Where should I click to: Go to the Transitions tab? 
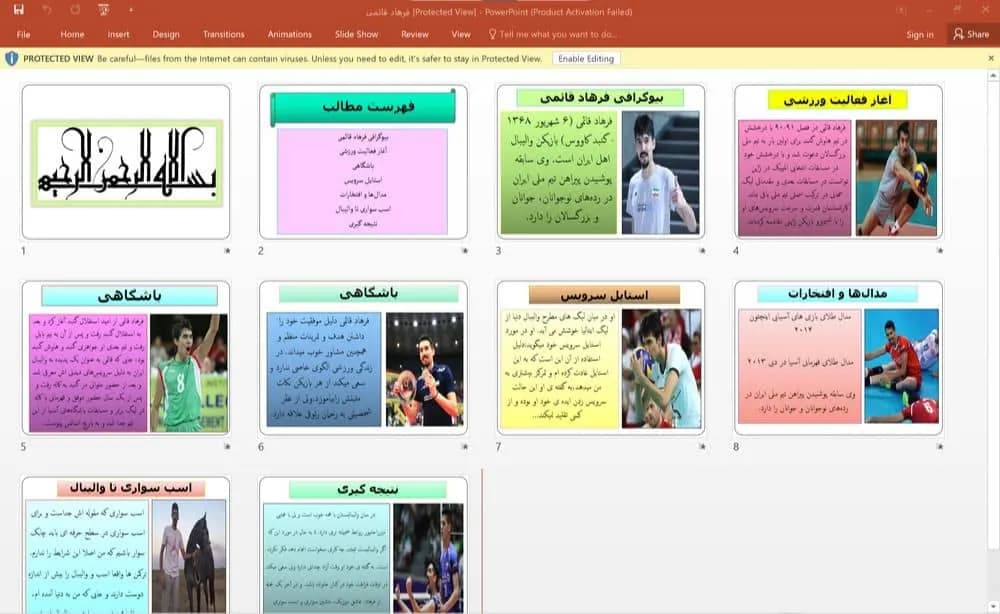[x=223, y=34]
